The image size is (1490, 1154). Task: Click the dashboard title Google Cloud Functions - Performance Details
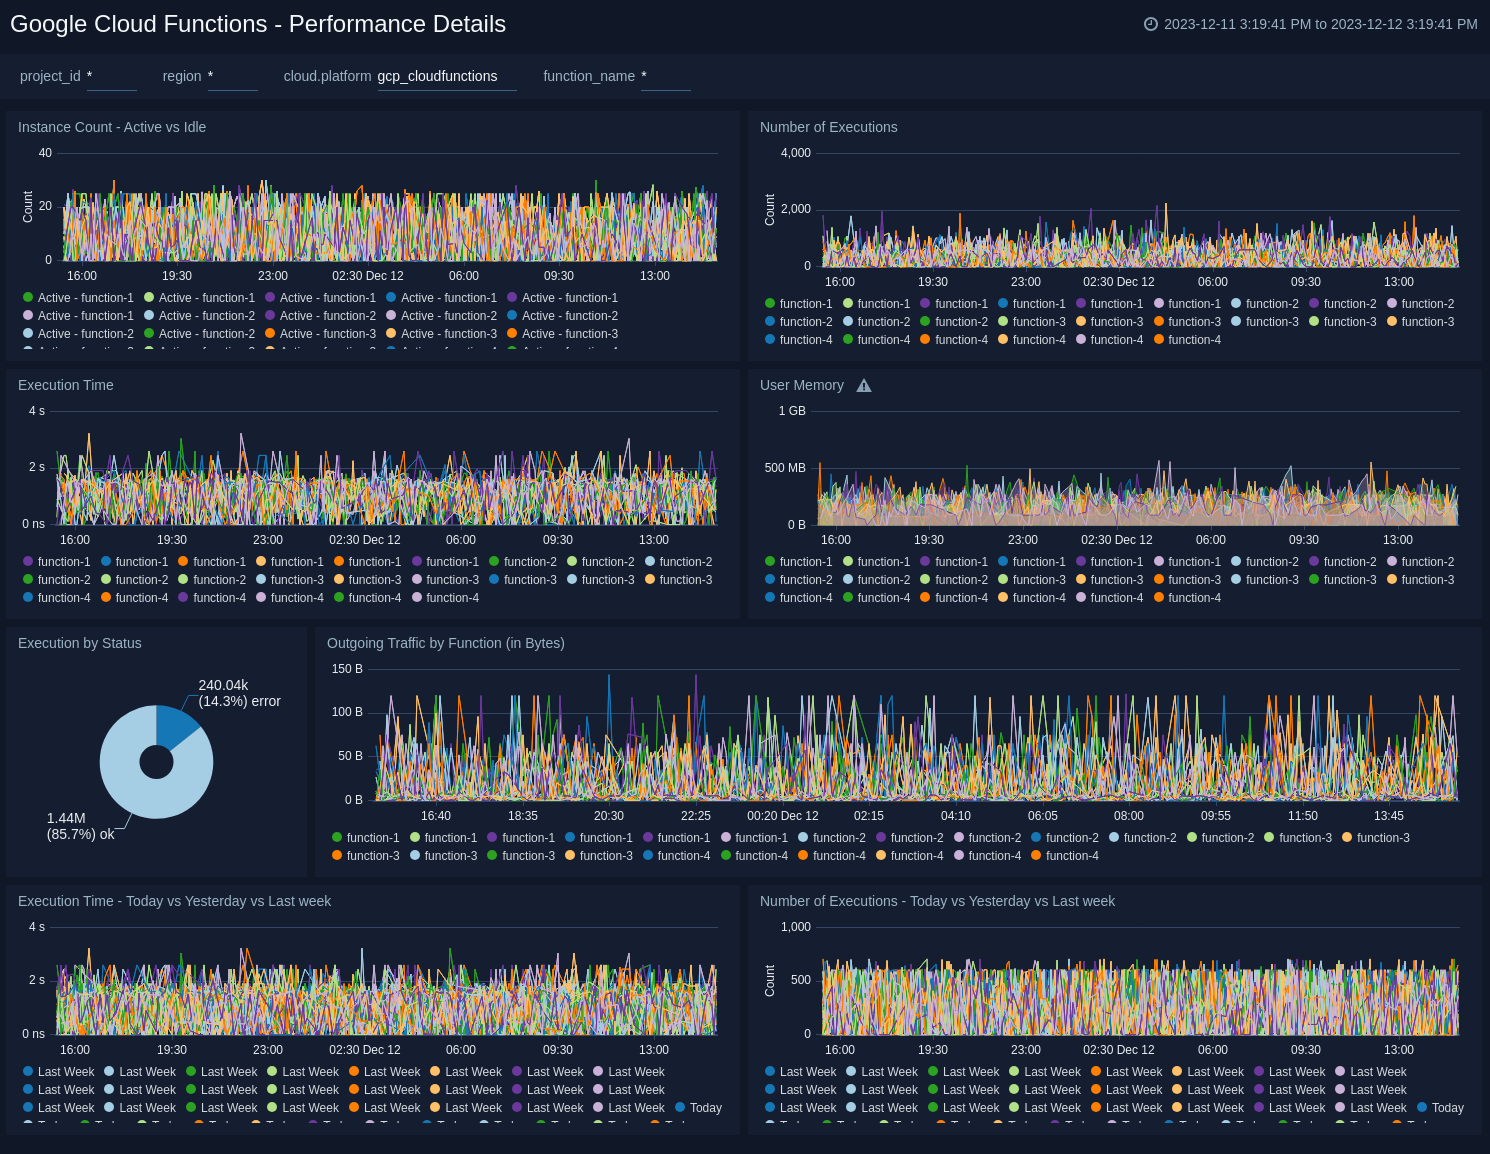pyautogui.click(x=258, y=24)
